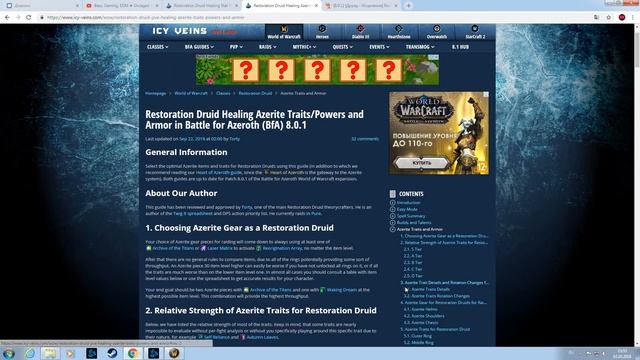Image resolution: width=640 pixels, height=360 pixels.
Task: Click the circle icon beside Spell Summary
Action: pyautogui.click(x=392, y=216)
